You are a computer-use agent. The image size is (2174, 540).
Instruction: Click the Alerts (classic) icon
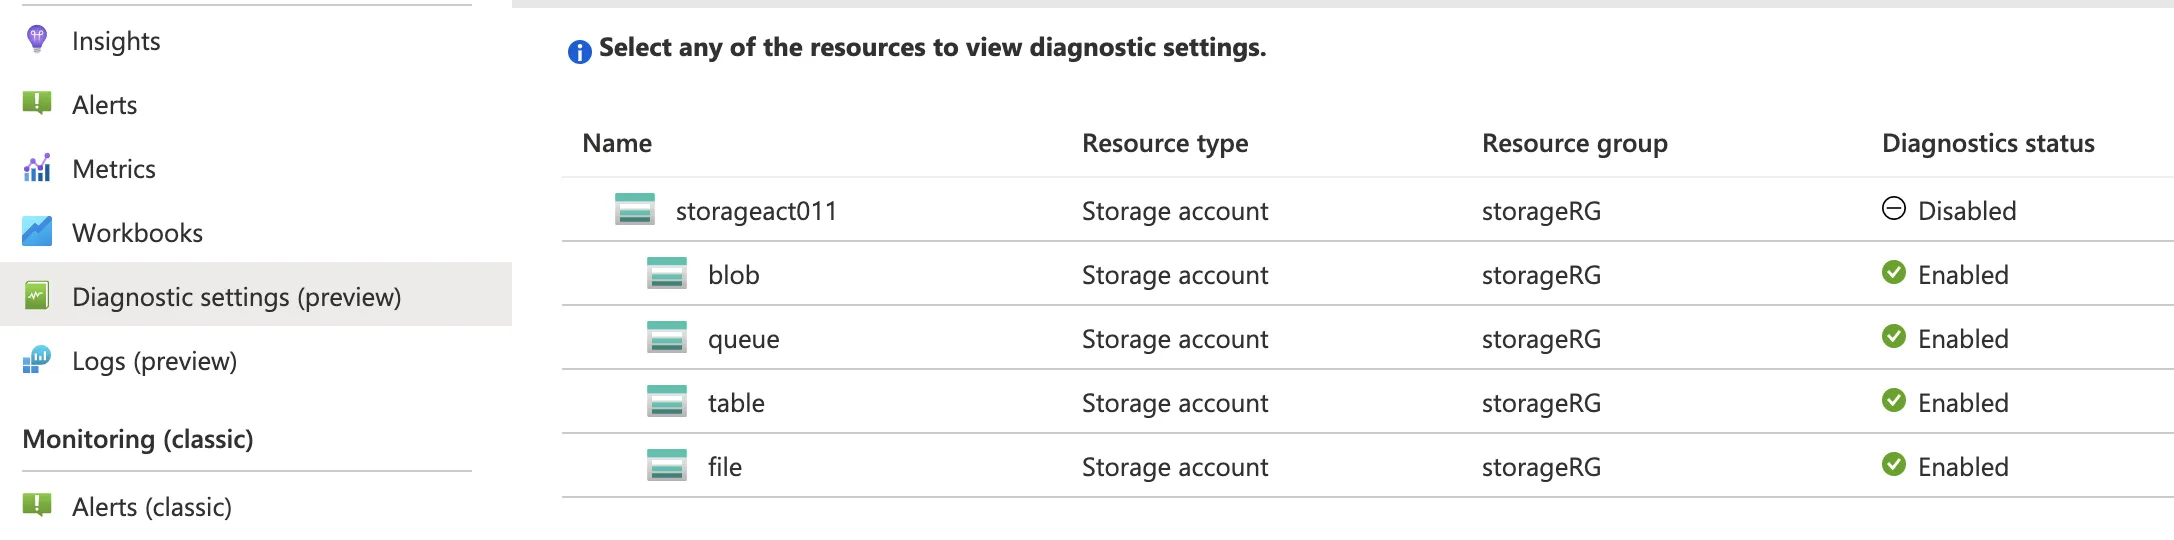pos(37,505)
